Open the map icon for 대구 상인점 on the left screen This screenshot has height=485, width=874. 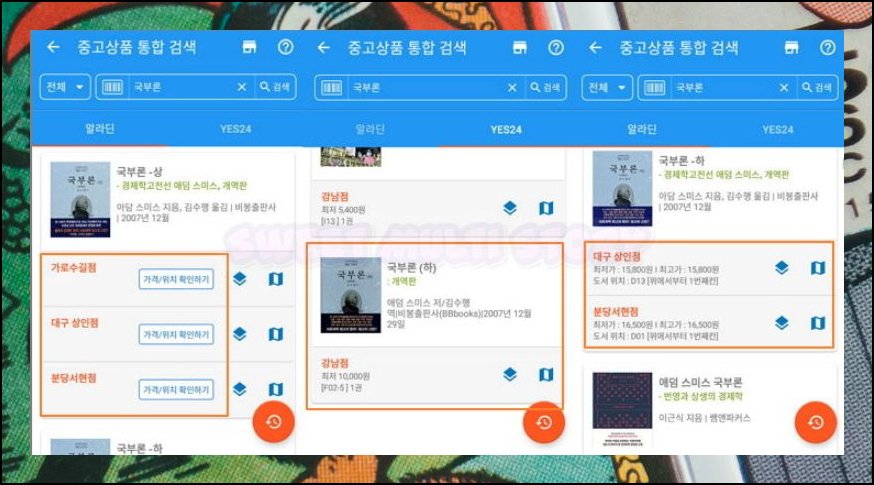276,334
